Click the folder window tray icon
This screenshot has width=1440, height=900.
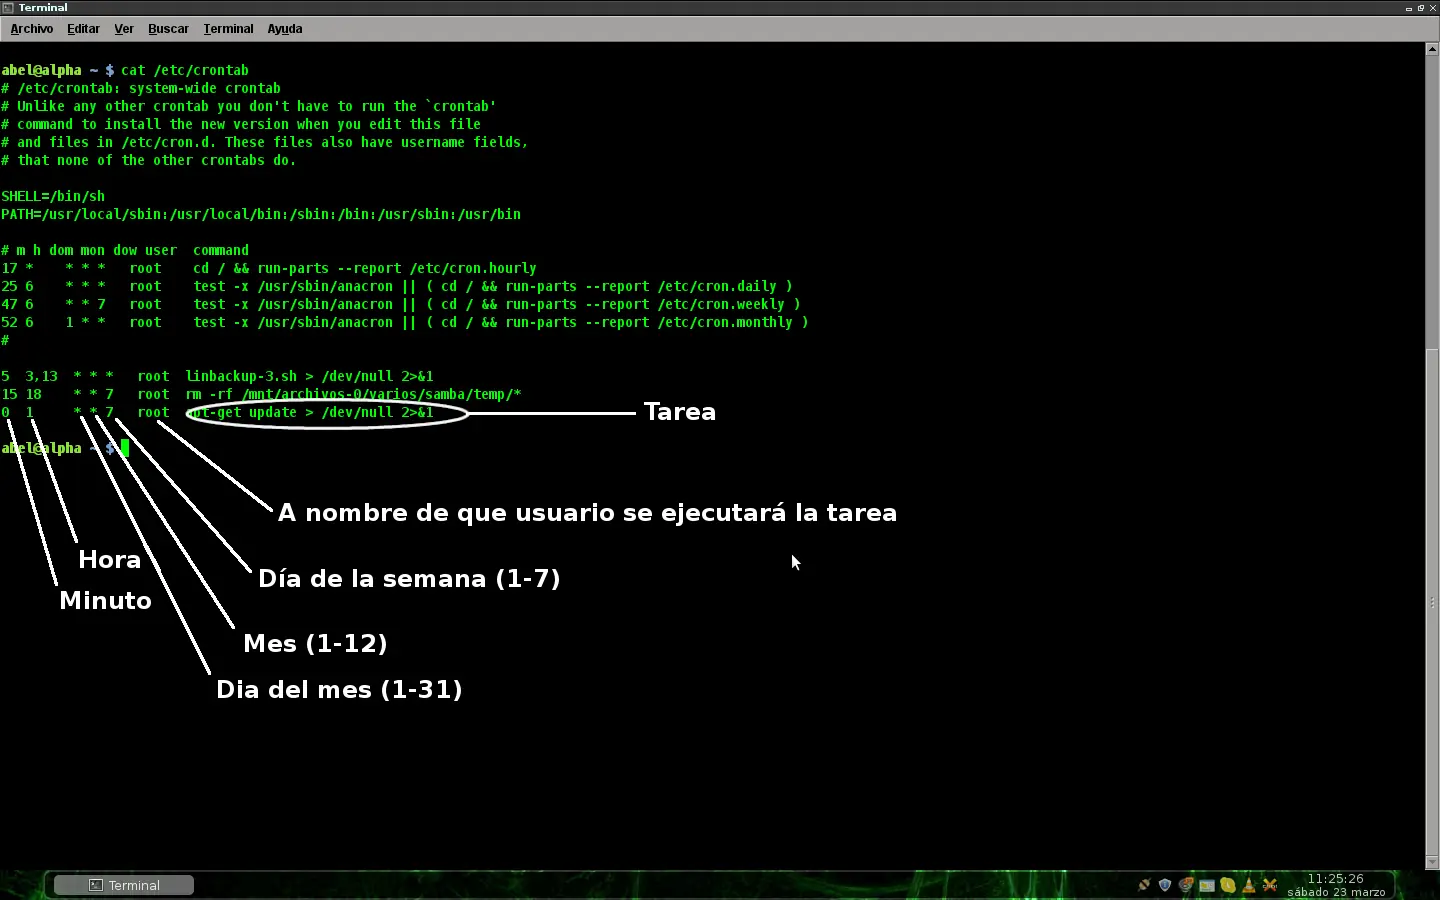pyautogui.click(x=1207, y=885)
